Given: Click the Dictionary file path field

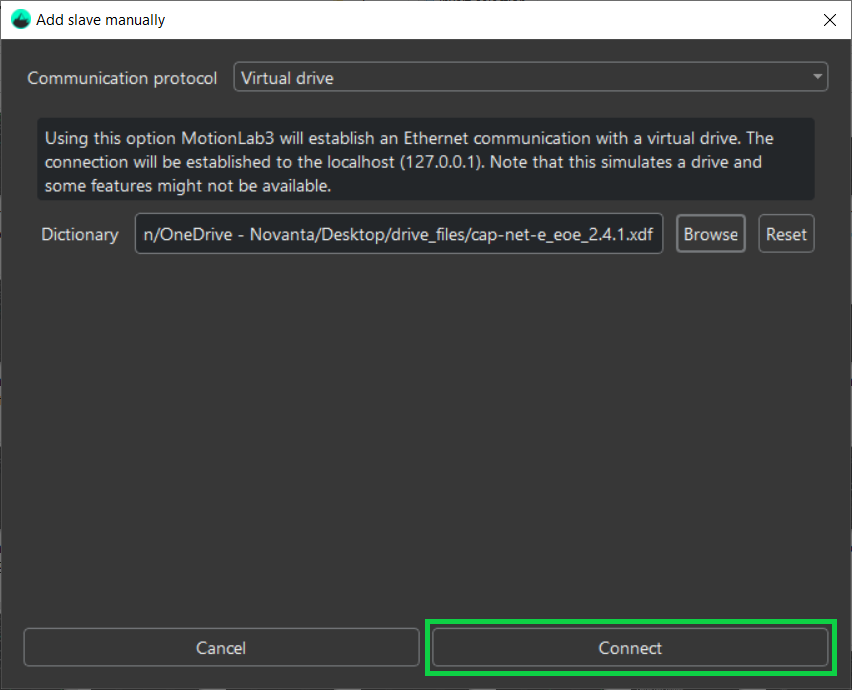Looking at the screenshot, I should [398, 235].
